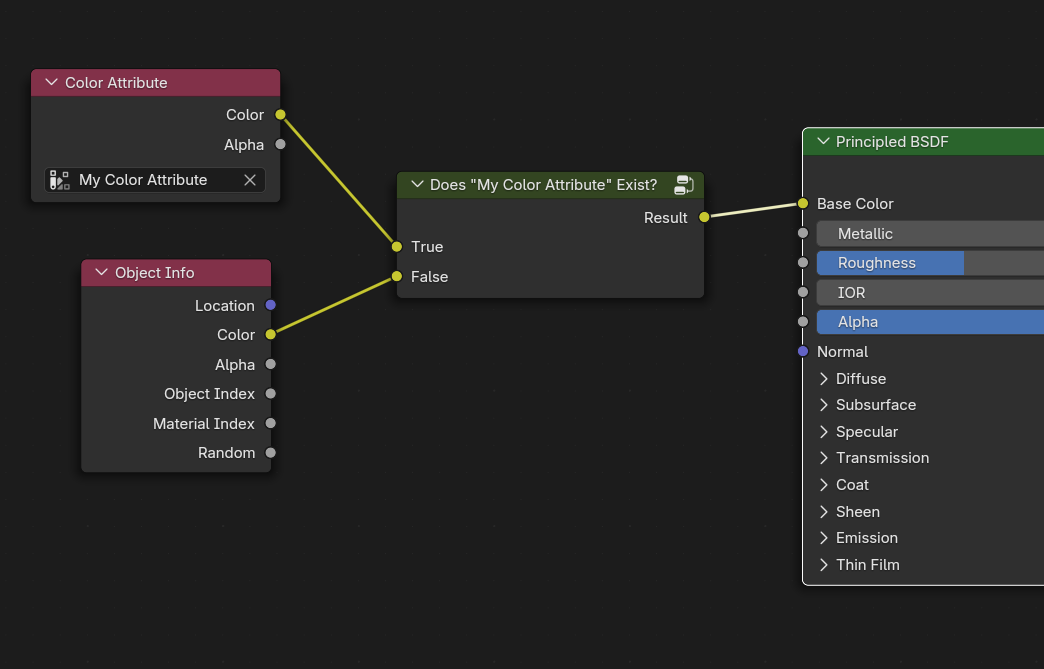Image resolution: width=1044 pixels, height=669 pixels.
Task: Click the Normal input socket
Action: tap(803, 351)
